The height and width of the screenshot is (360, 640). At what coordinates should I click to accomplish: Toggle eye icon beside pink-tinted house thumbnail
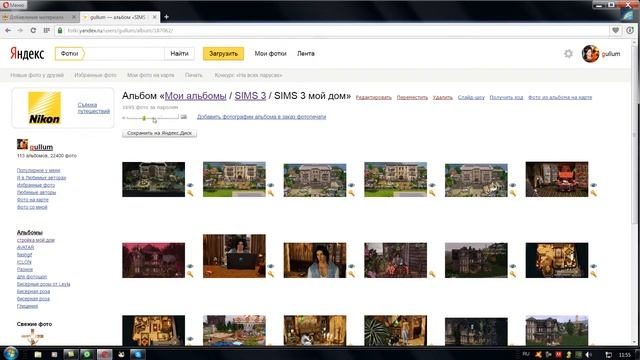(x=190, y=266)
